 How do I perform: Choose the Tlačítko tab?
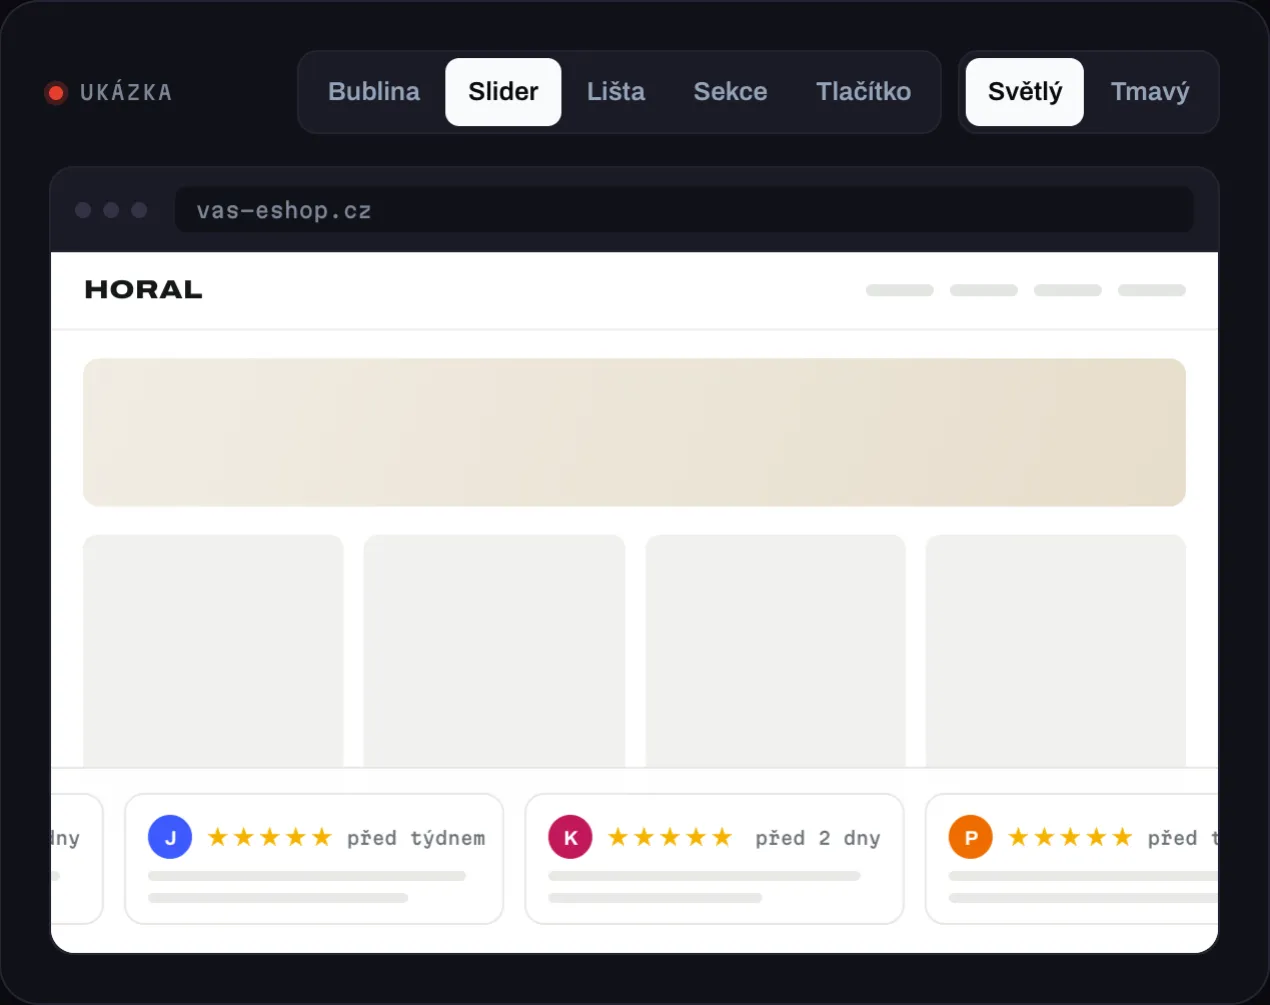tap(863, 92)
